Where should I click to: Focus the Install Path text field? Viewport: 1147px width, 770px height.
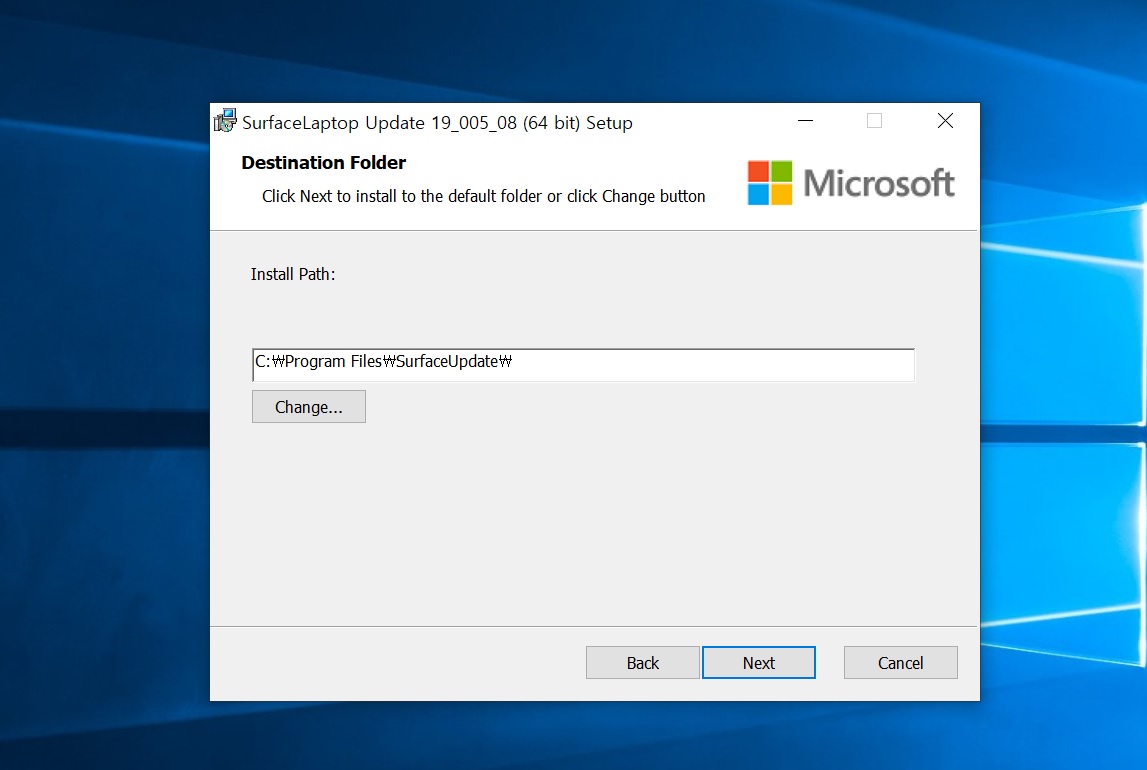pyautogui.click(x=583, y=365)
